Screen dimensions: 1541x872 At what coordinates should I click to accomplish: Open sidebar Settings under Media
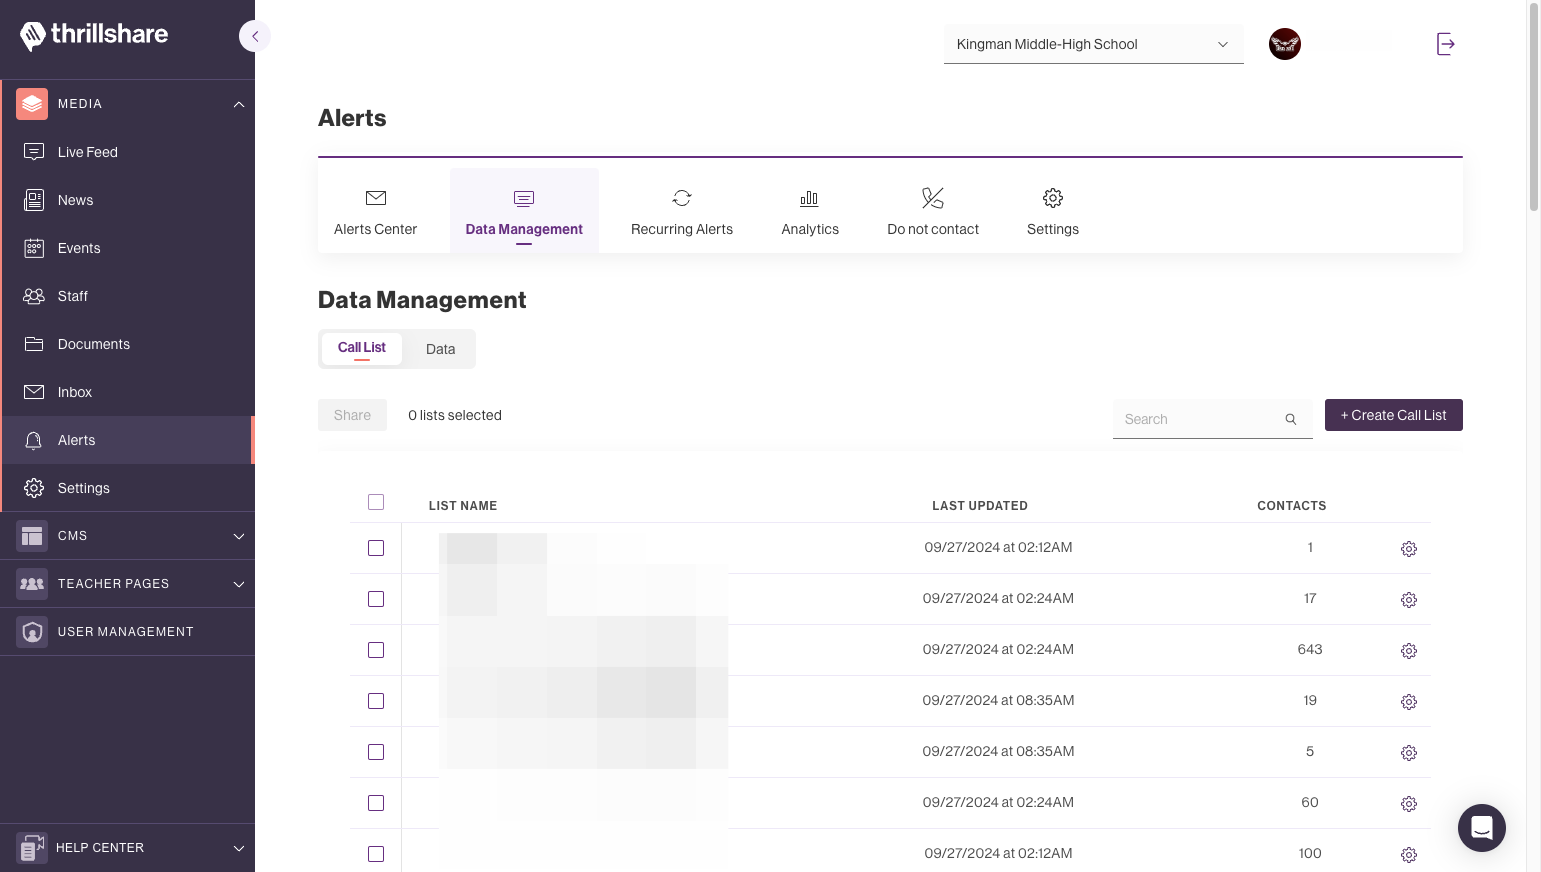click(x=127, y=488)
